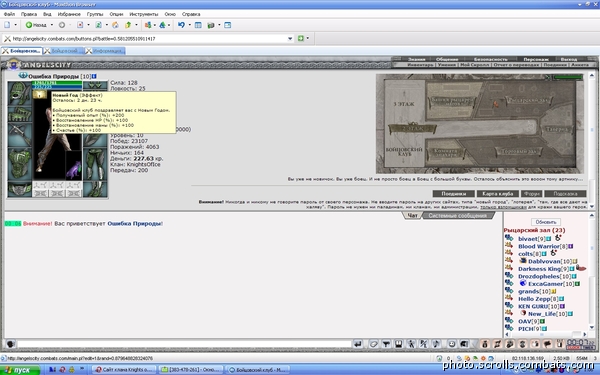Open the smiley face emoticon picker

coord(452,344)
